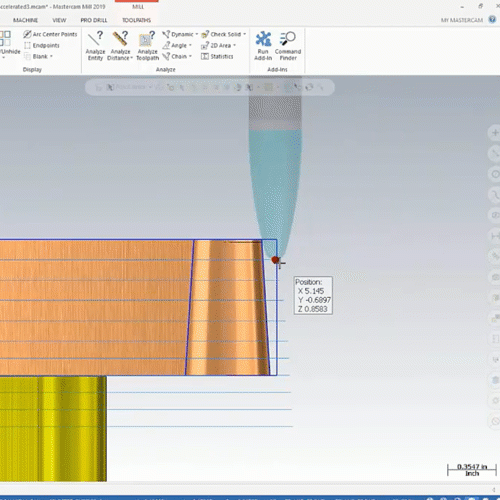Switch to the TOOLPATHS ribbon tab
Screen dimensions: 500x500
coord(136,20)
